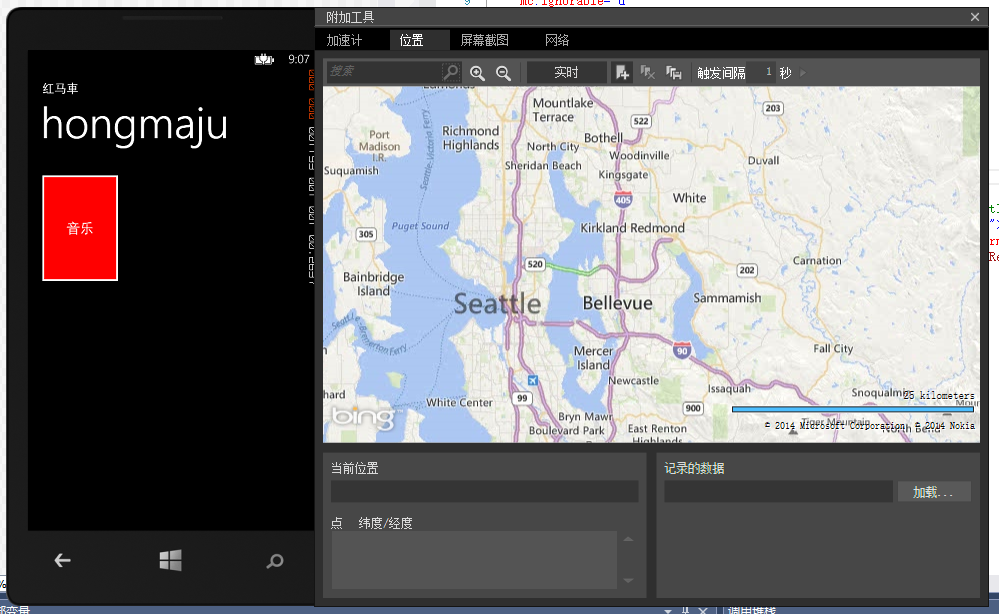Click the points list up arrow
This screenshot has height=614, width=999.
point(628,539)
